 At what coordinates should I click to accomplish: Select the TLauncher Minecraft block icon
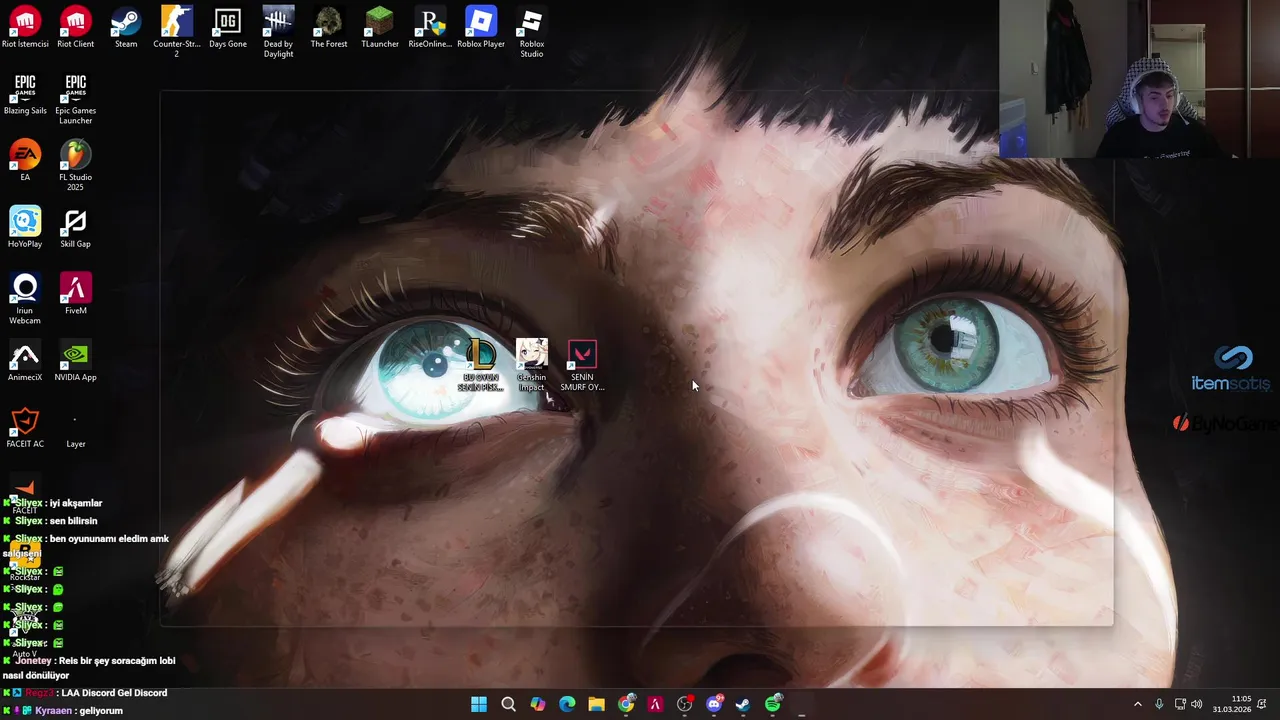pos(380,28)
